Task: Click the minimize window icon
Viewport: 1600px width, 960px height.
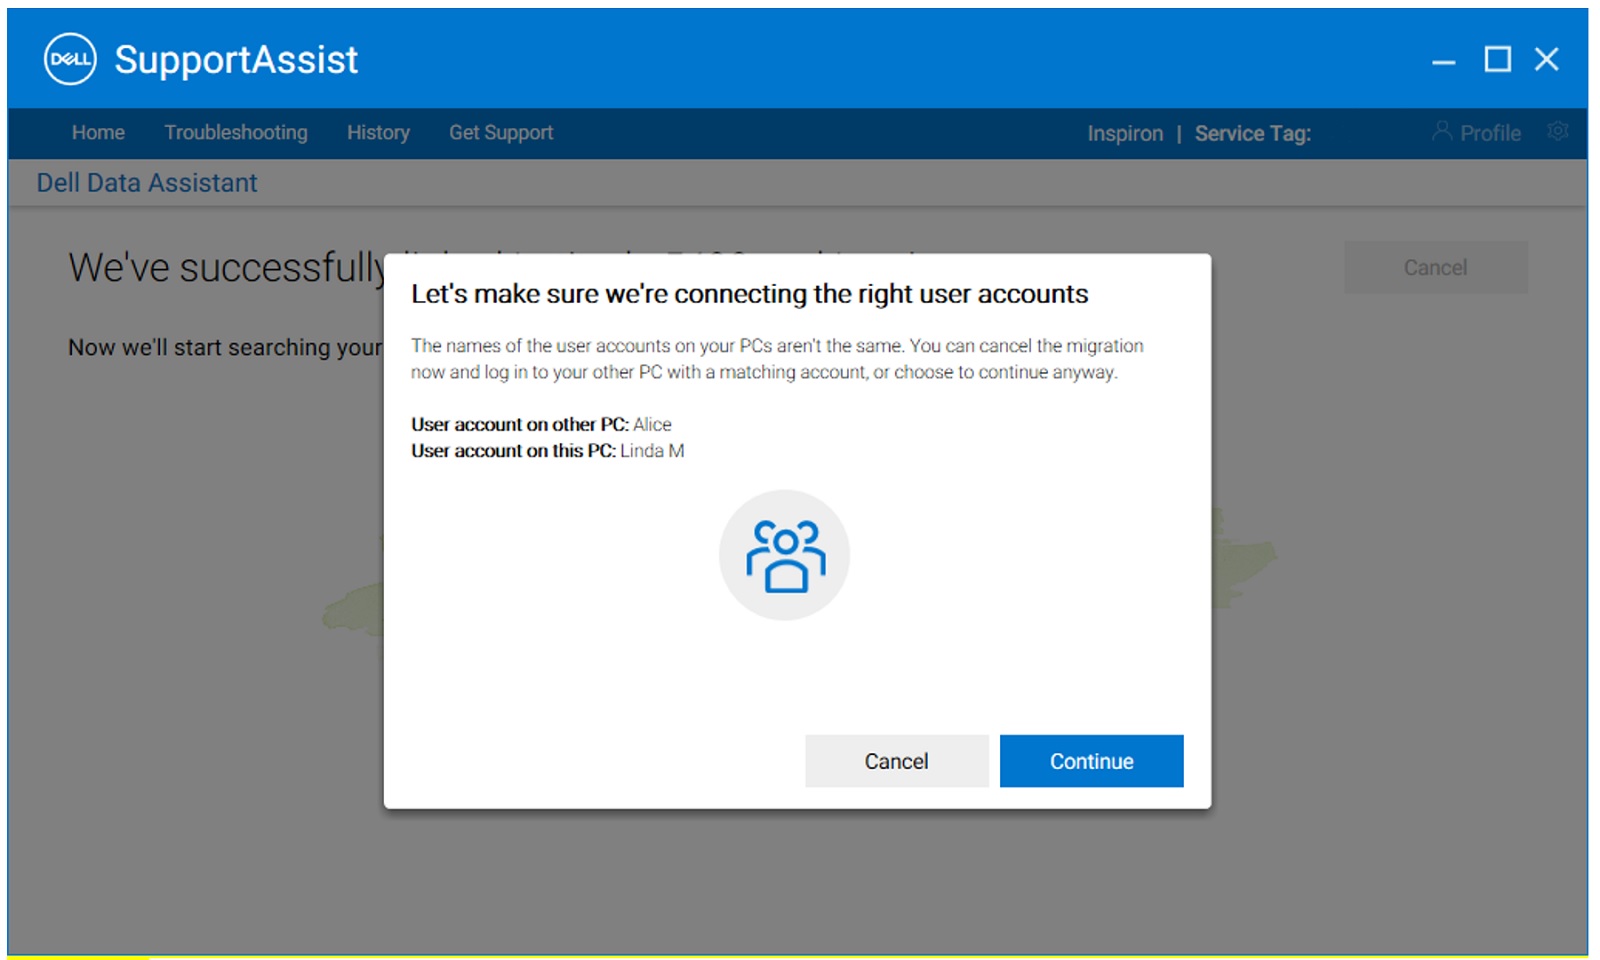Action: (x=1443, y=60)
